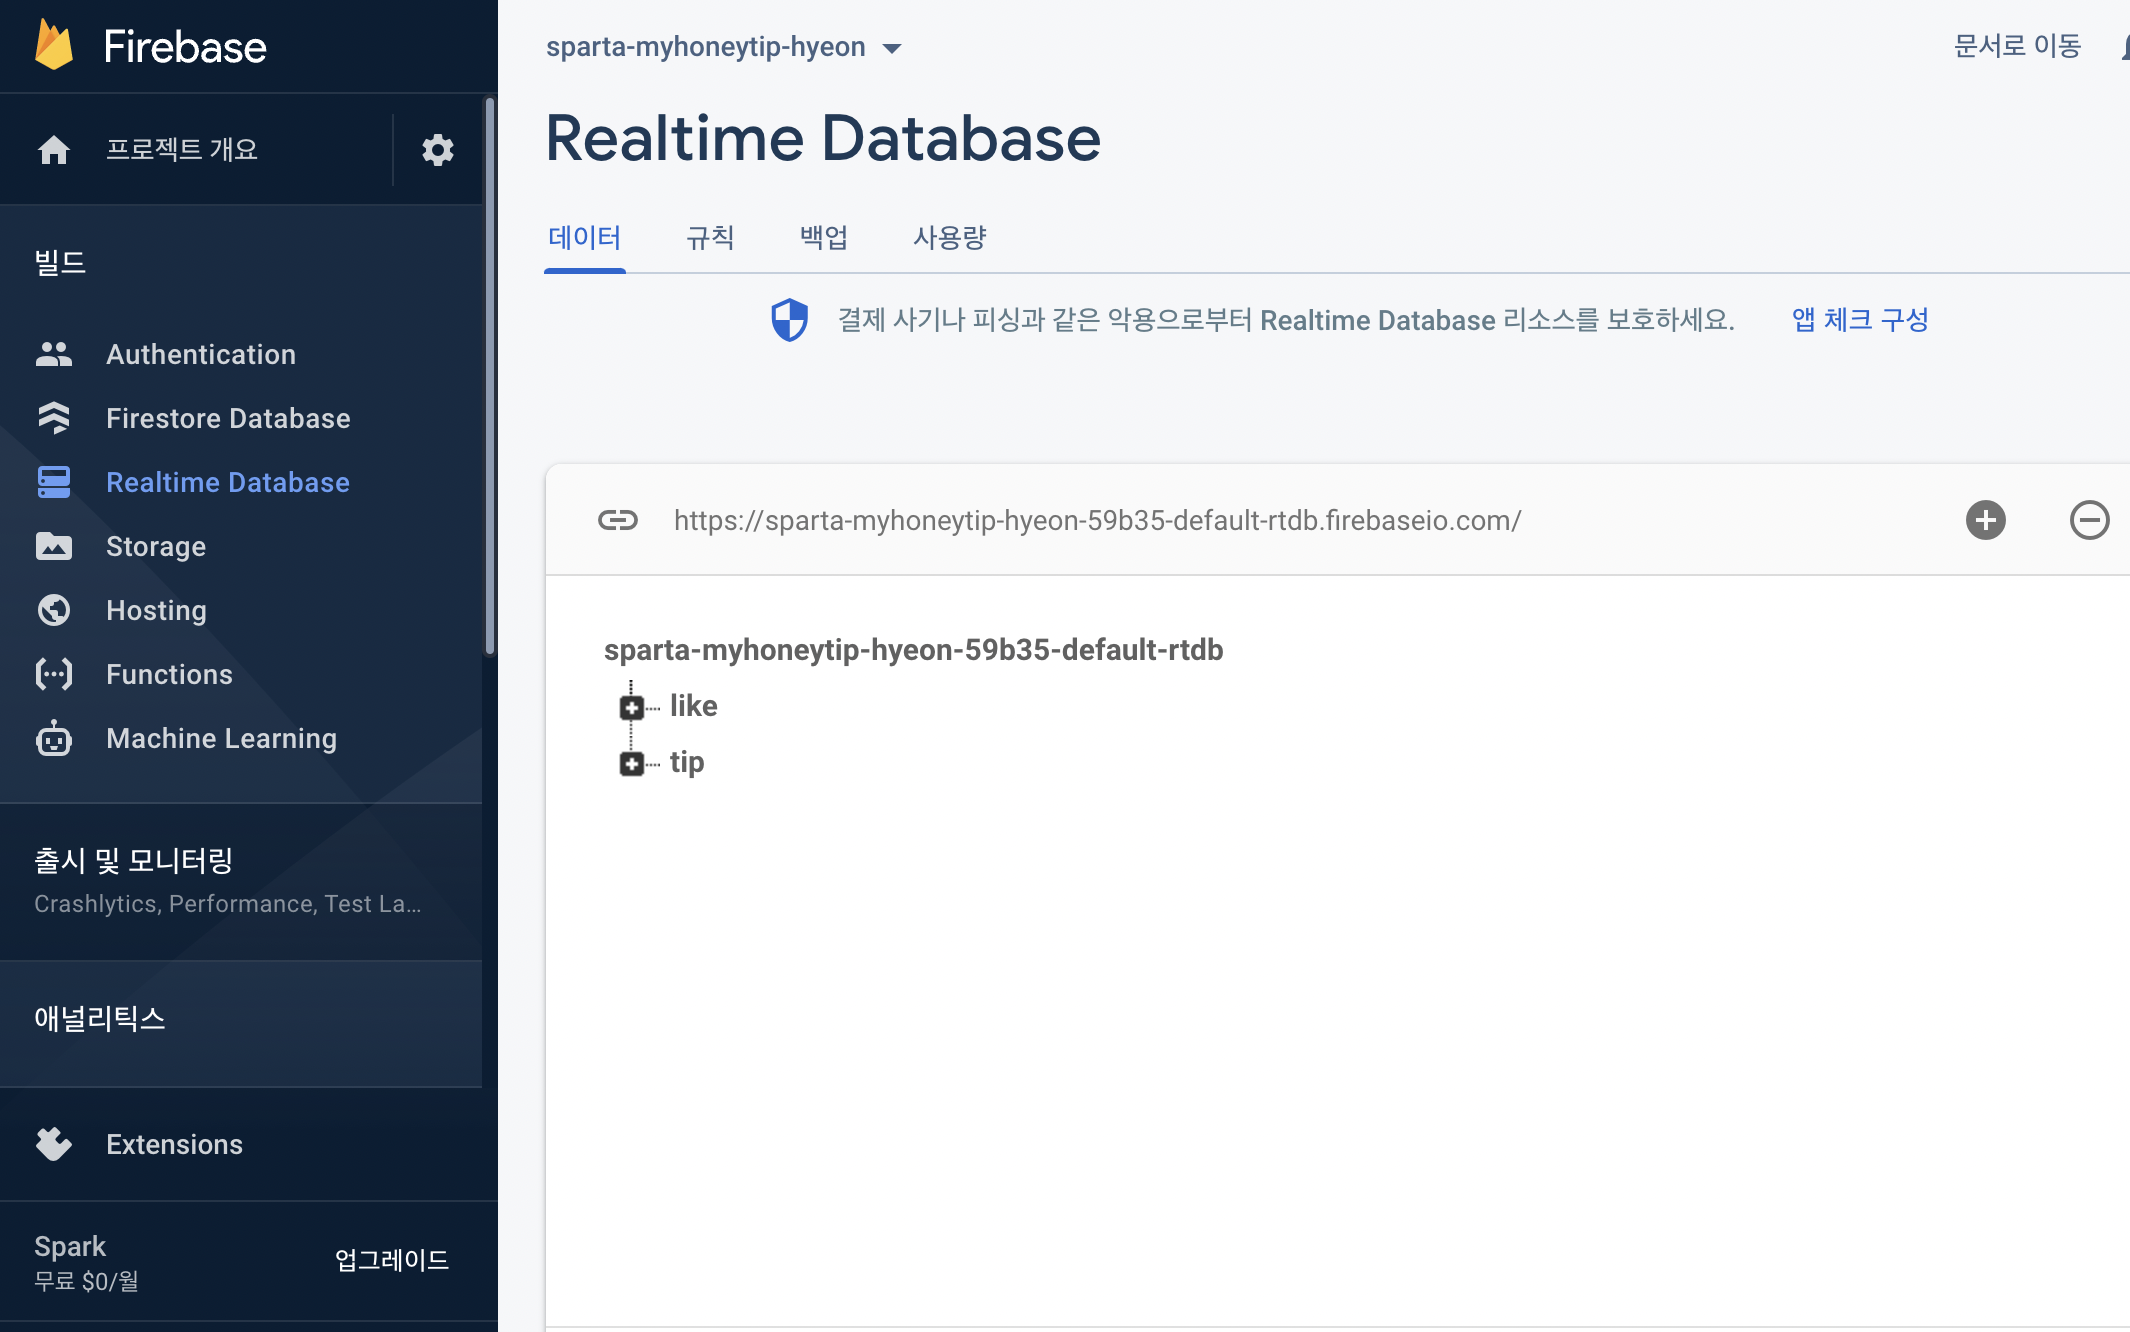
Task: Click the Spark plan label
Action: click(x=70, y=1246)
